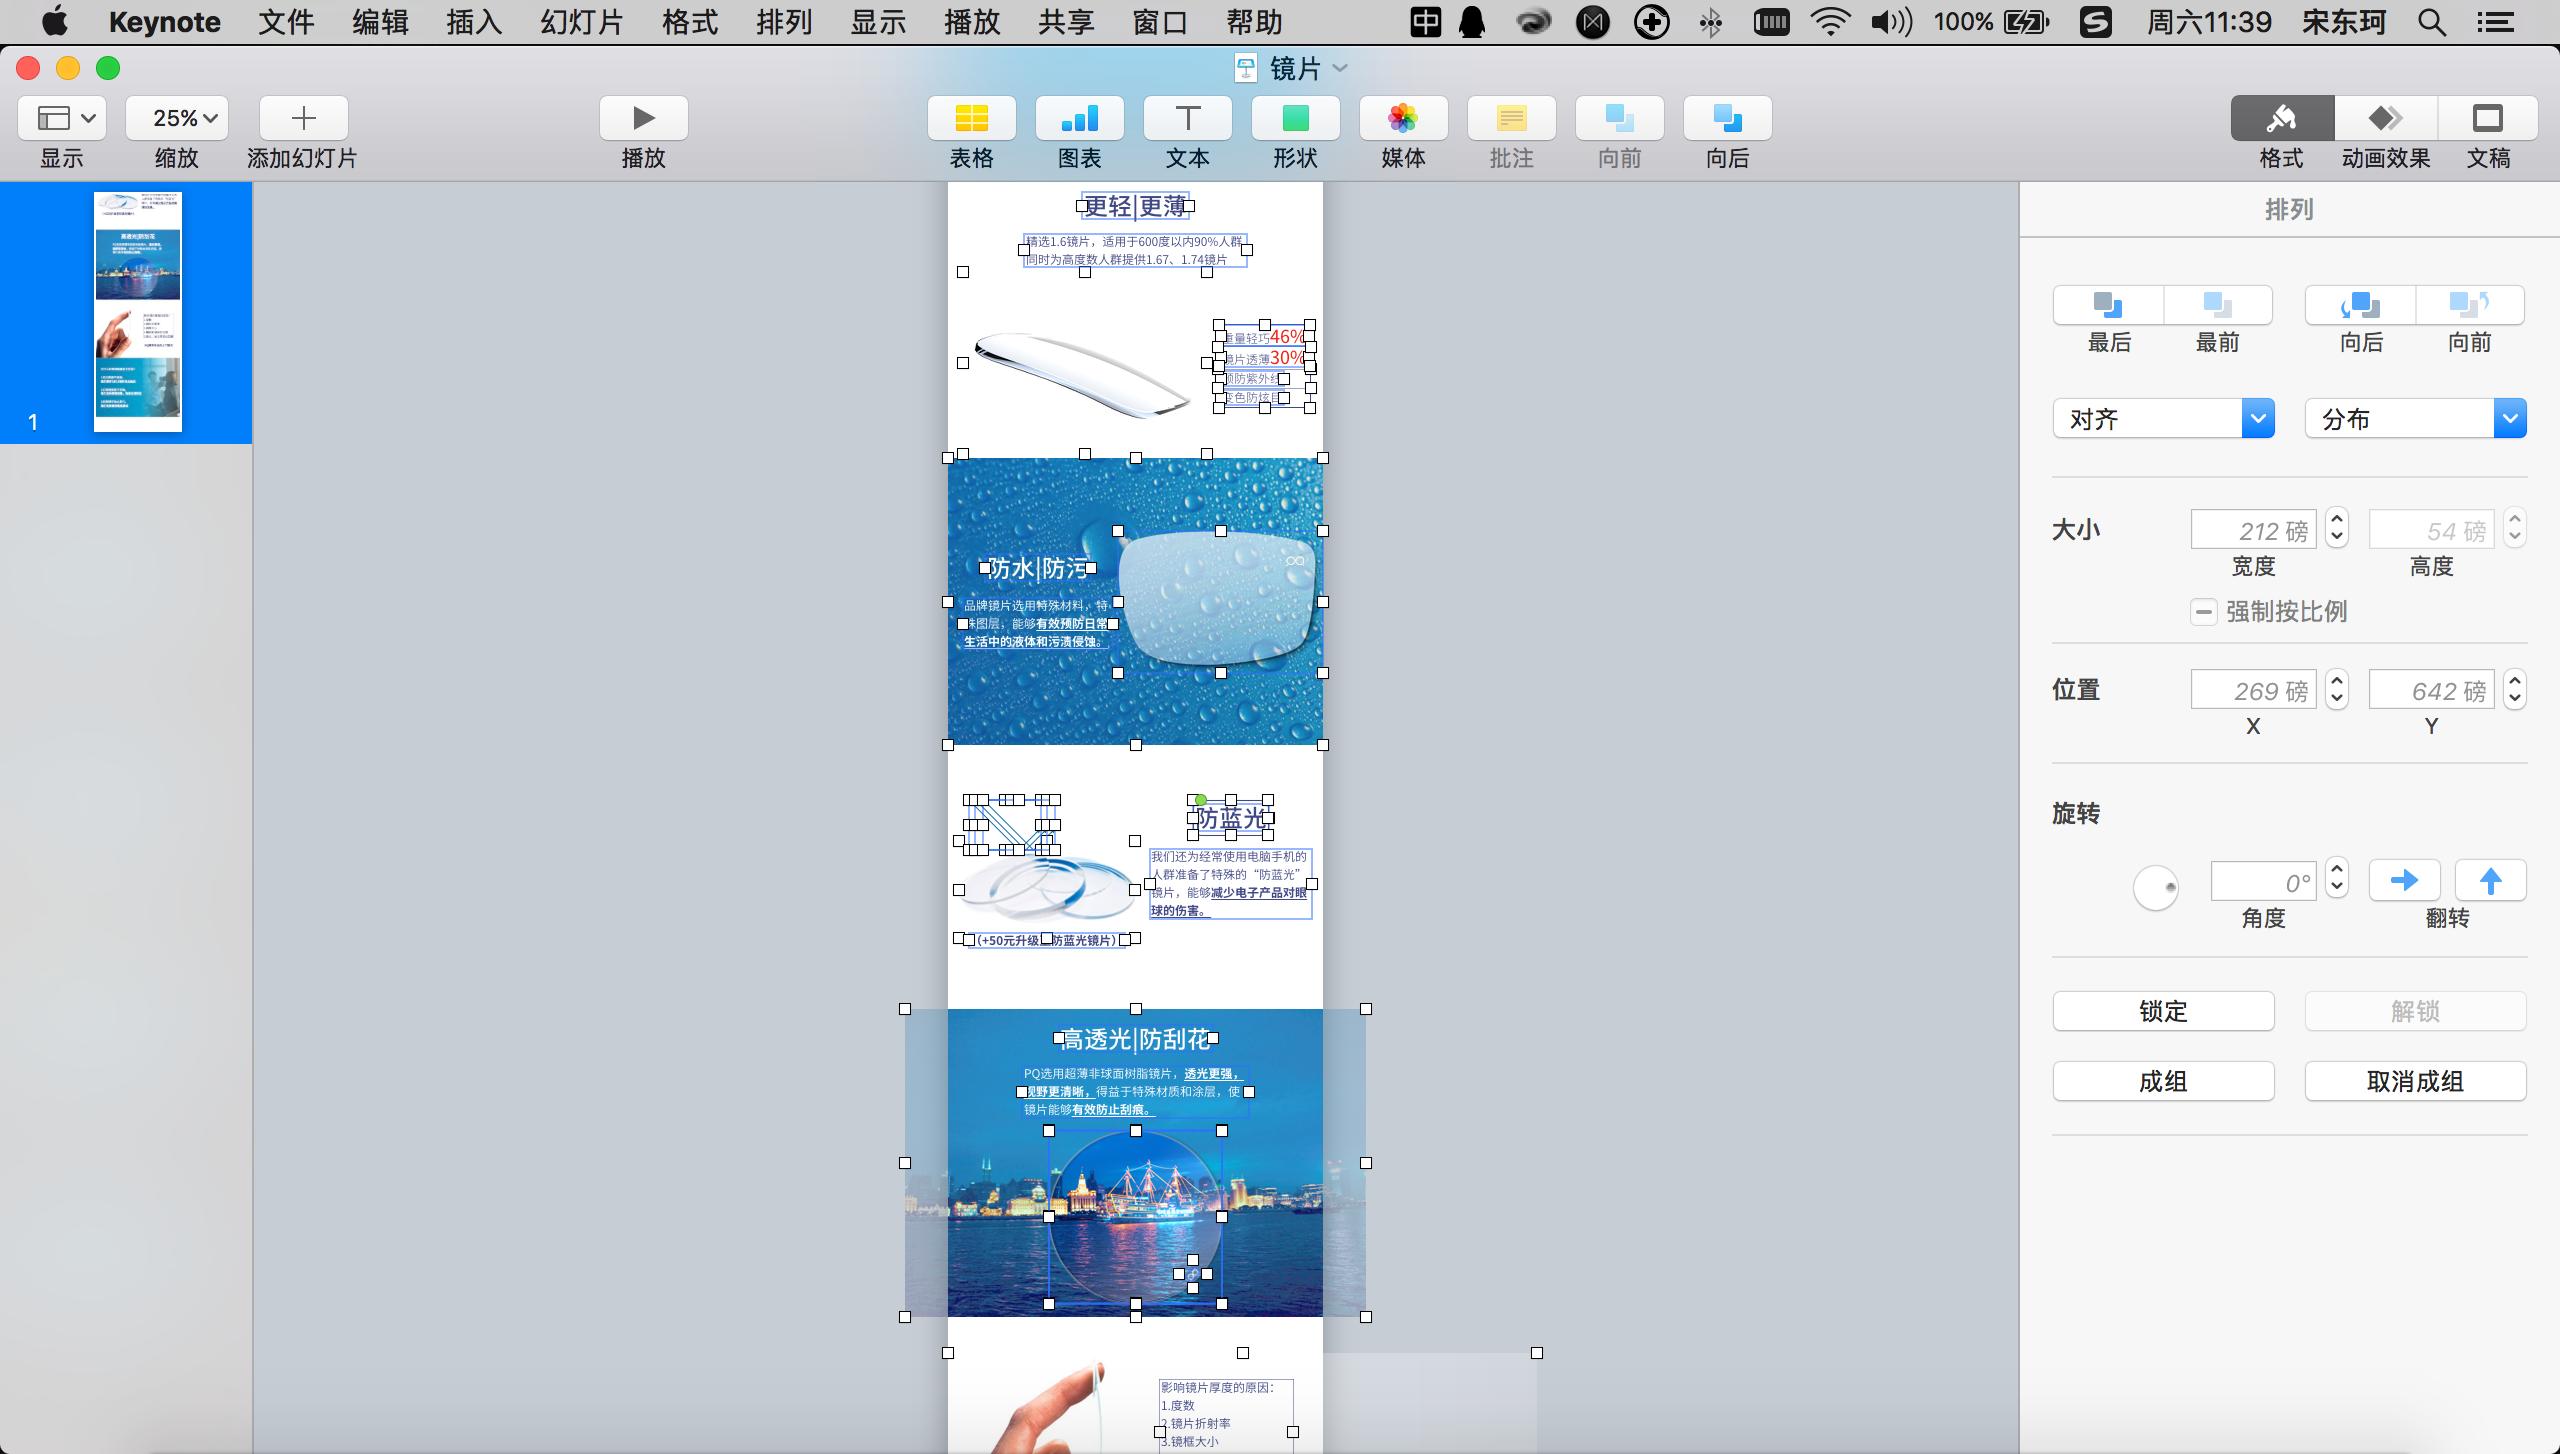
Task: Click the rotation angle dial
Action: [x=2155, y=887]
